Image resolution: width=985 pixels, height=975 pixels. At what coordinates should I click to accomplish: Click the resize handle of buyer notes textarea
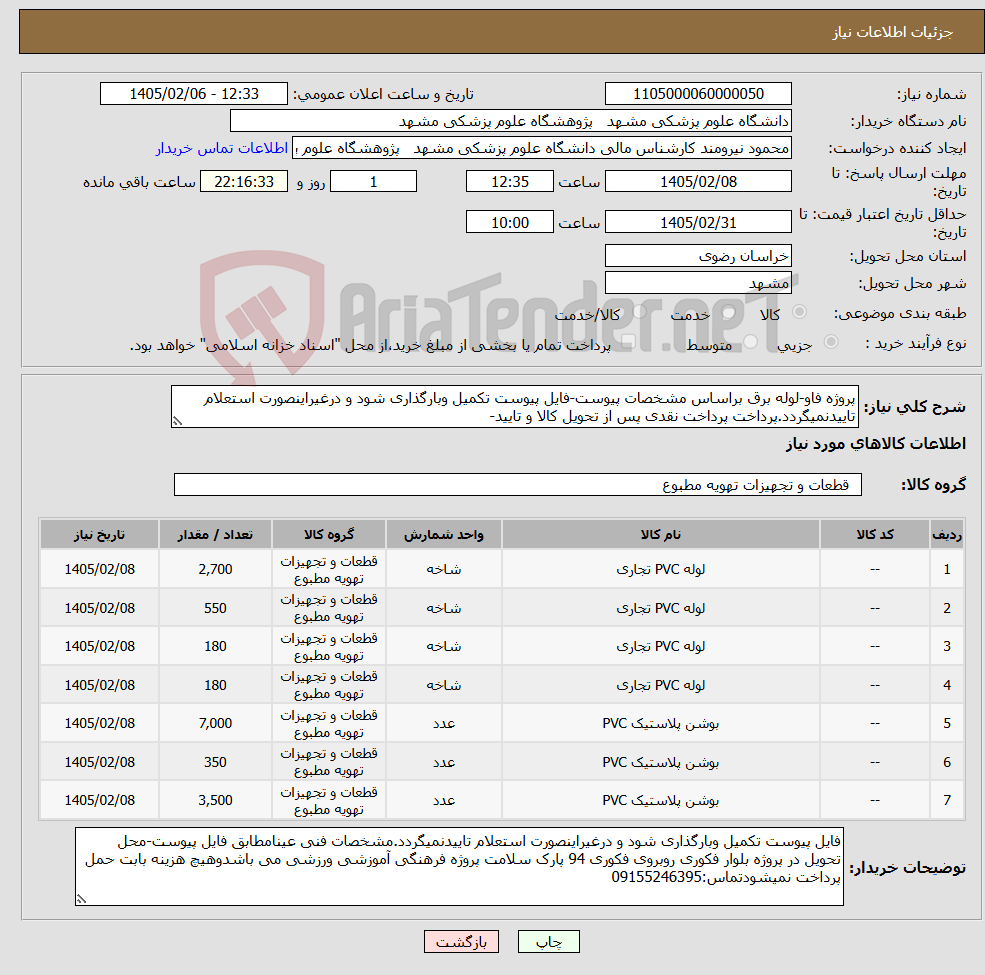[x=81, y=899]
